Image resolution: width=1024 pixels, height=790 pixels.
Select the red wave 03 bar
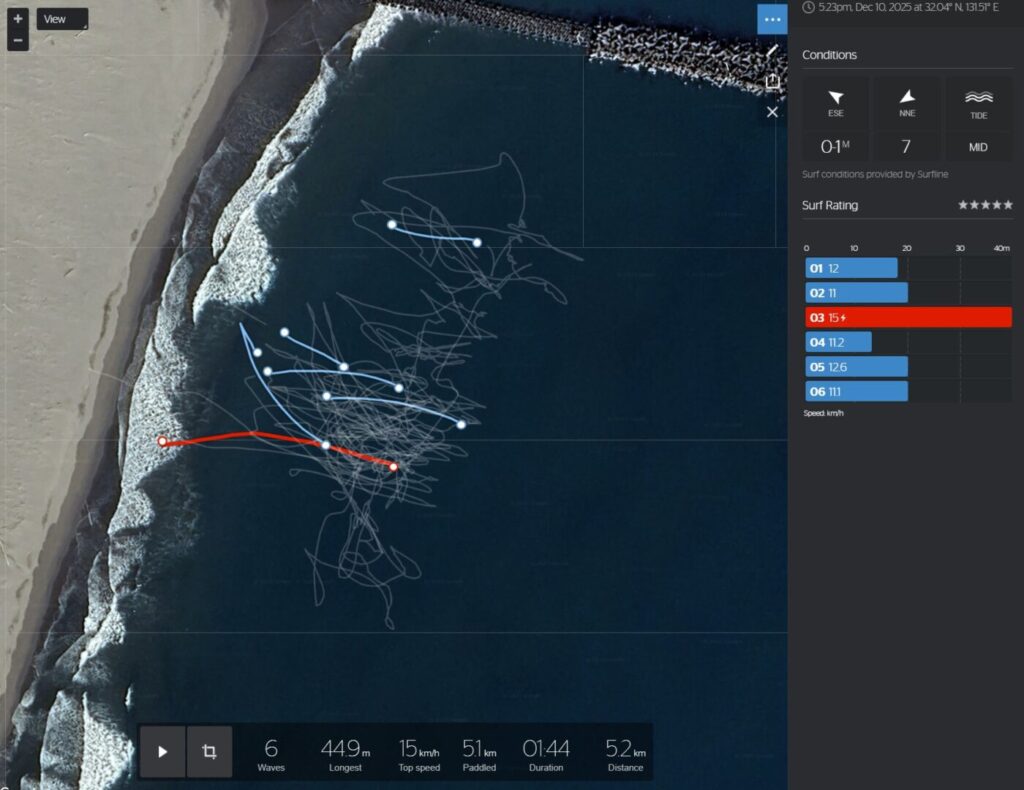[908, 317]
